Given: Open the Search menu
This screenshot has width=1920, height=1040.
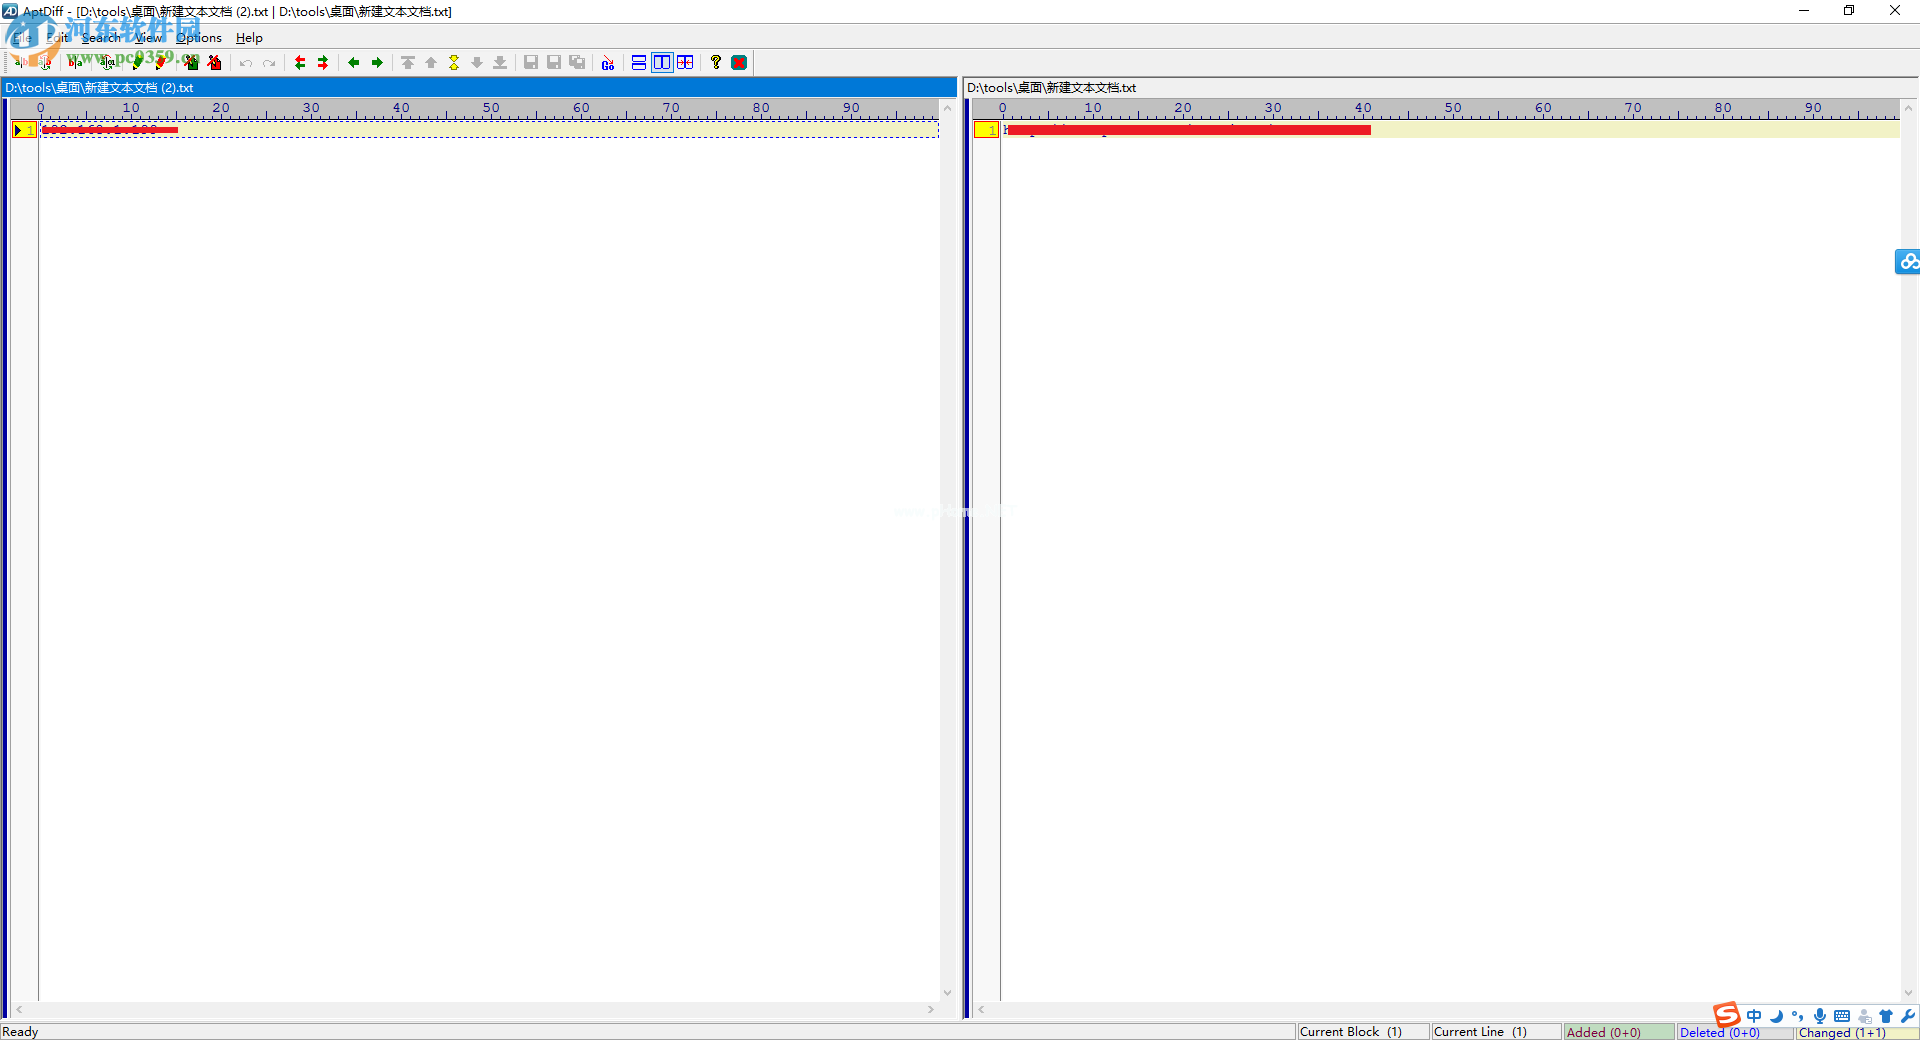Looking at the screenshot, I should tap(101, 38).
